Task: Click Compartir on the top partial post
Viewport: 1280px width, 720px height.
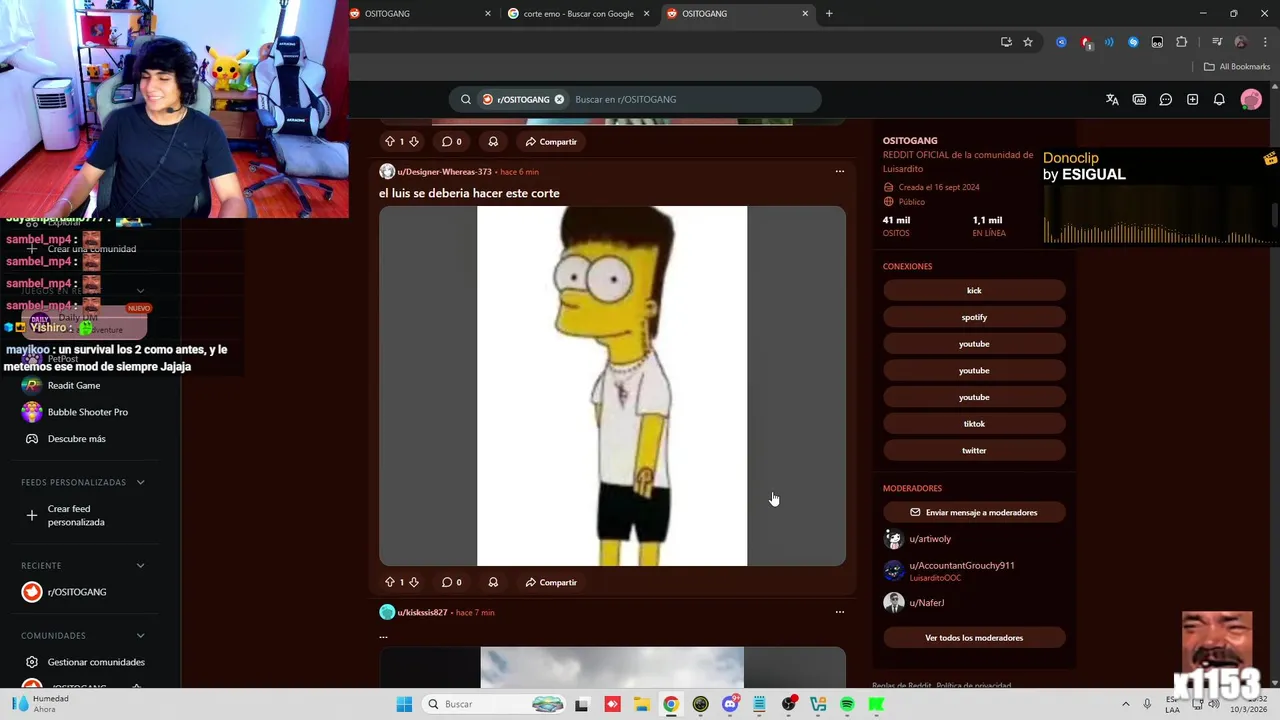Action: pos(551,142)
